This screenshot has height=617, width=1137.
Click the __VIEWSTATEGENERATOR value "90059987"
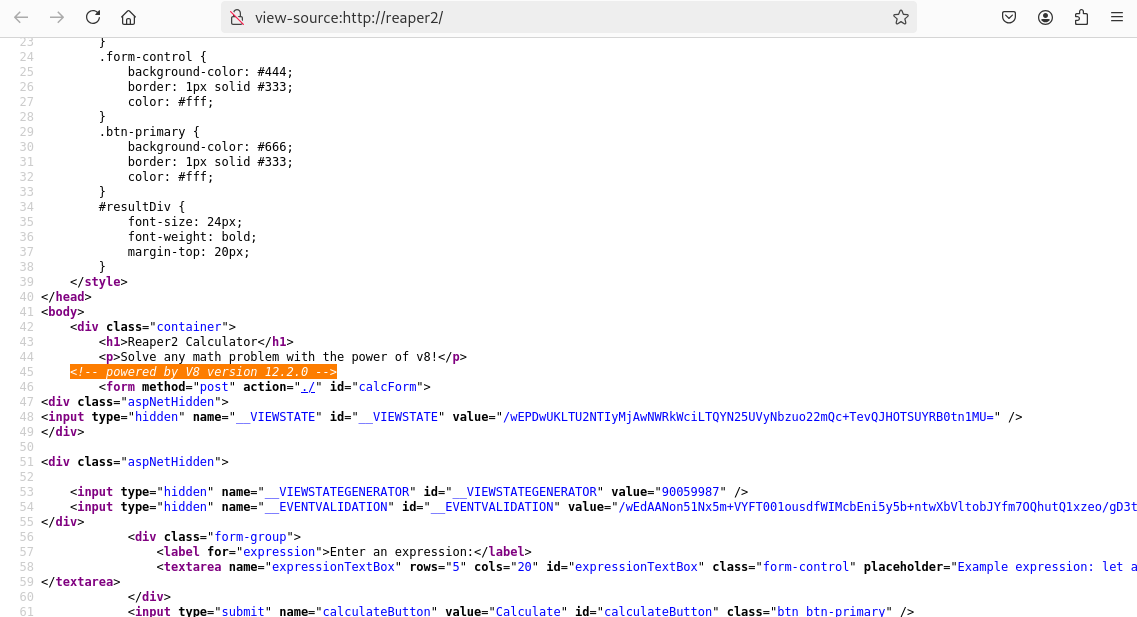(x=690, y=492)
